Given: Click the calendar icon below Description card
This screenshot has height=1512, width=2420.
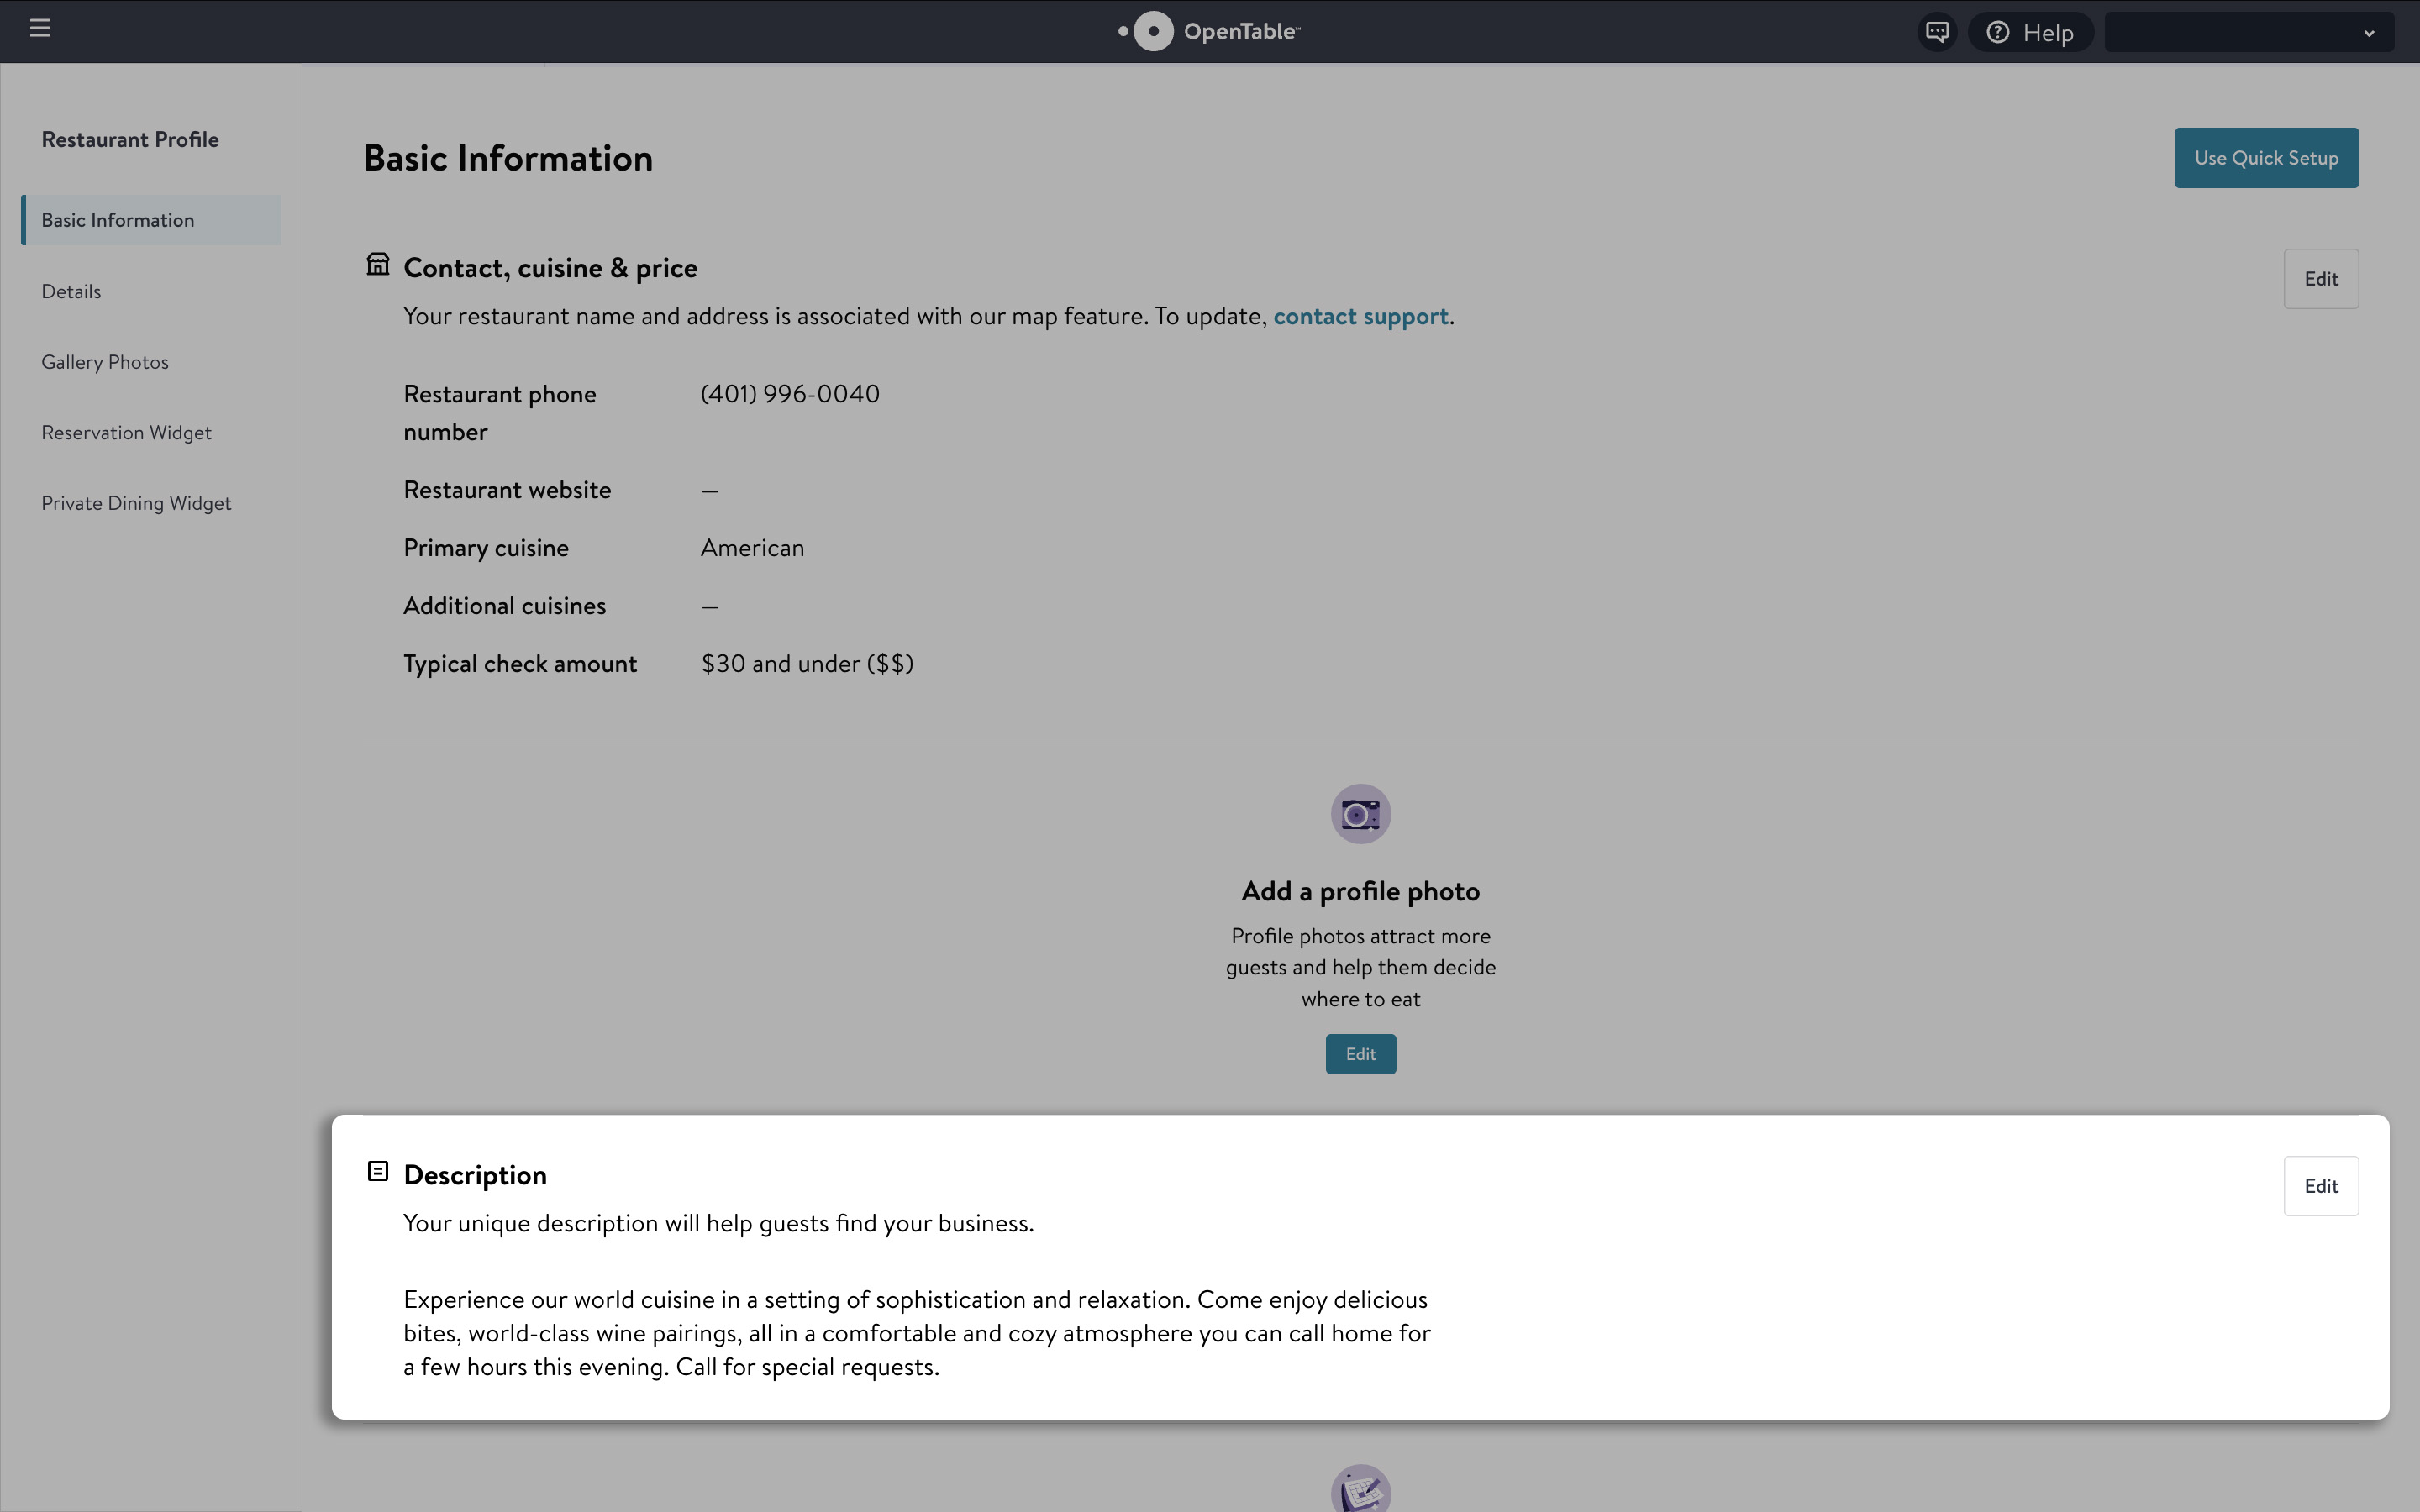Looking at the screenshot, I should coord(1360,1490).
